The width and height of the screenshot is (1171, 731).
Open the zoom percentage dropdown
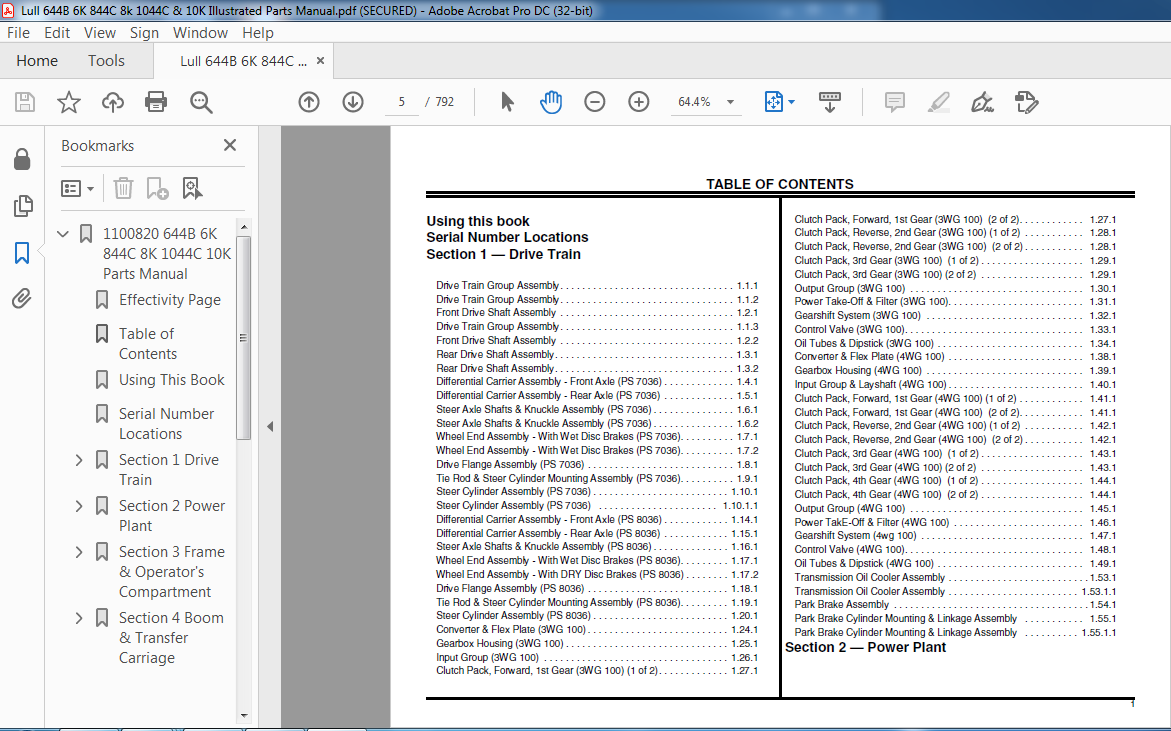pos(730,102)
